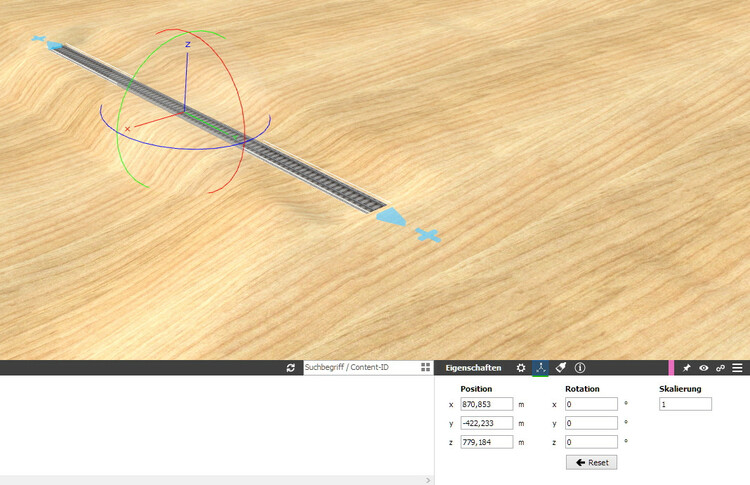Screen dimensions: 750x485
Task: Click the Rotation z input field
Action: click(591, 442)
